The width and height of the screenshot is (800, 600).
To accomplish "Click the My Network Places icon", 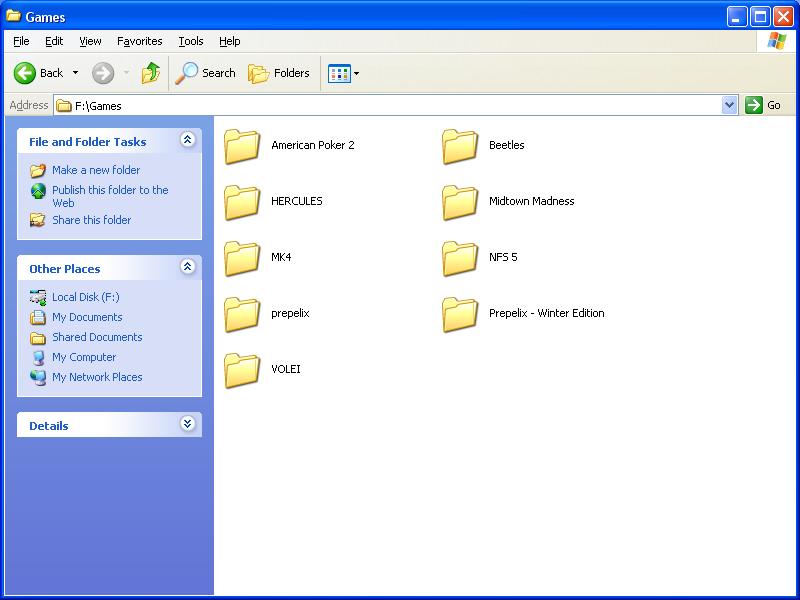I will (x=38, y=378).
